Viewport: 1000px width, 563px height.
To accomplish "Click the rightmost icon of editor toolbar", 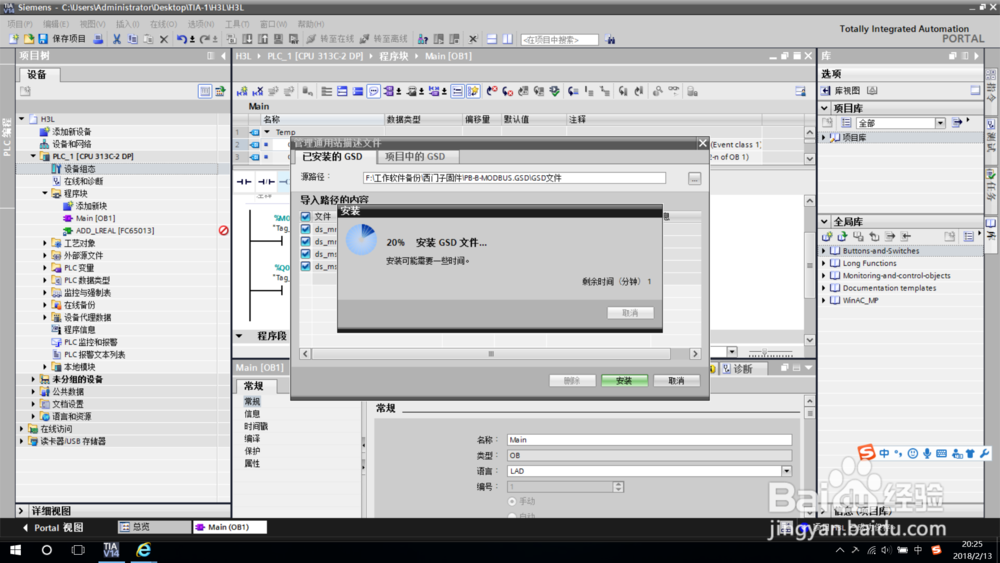I will point(800,92).
